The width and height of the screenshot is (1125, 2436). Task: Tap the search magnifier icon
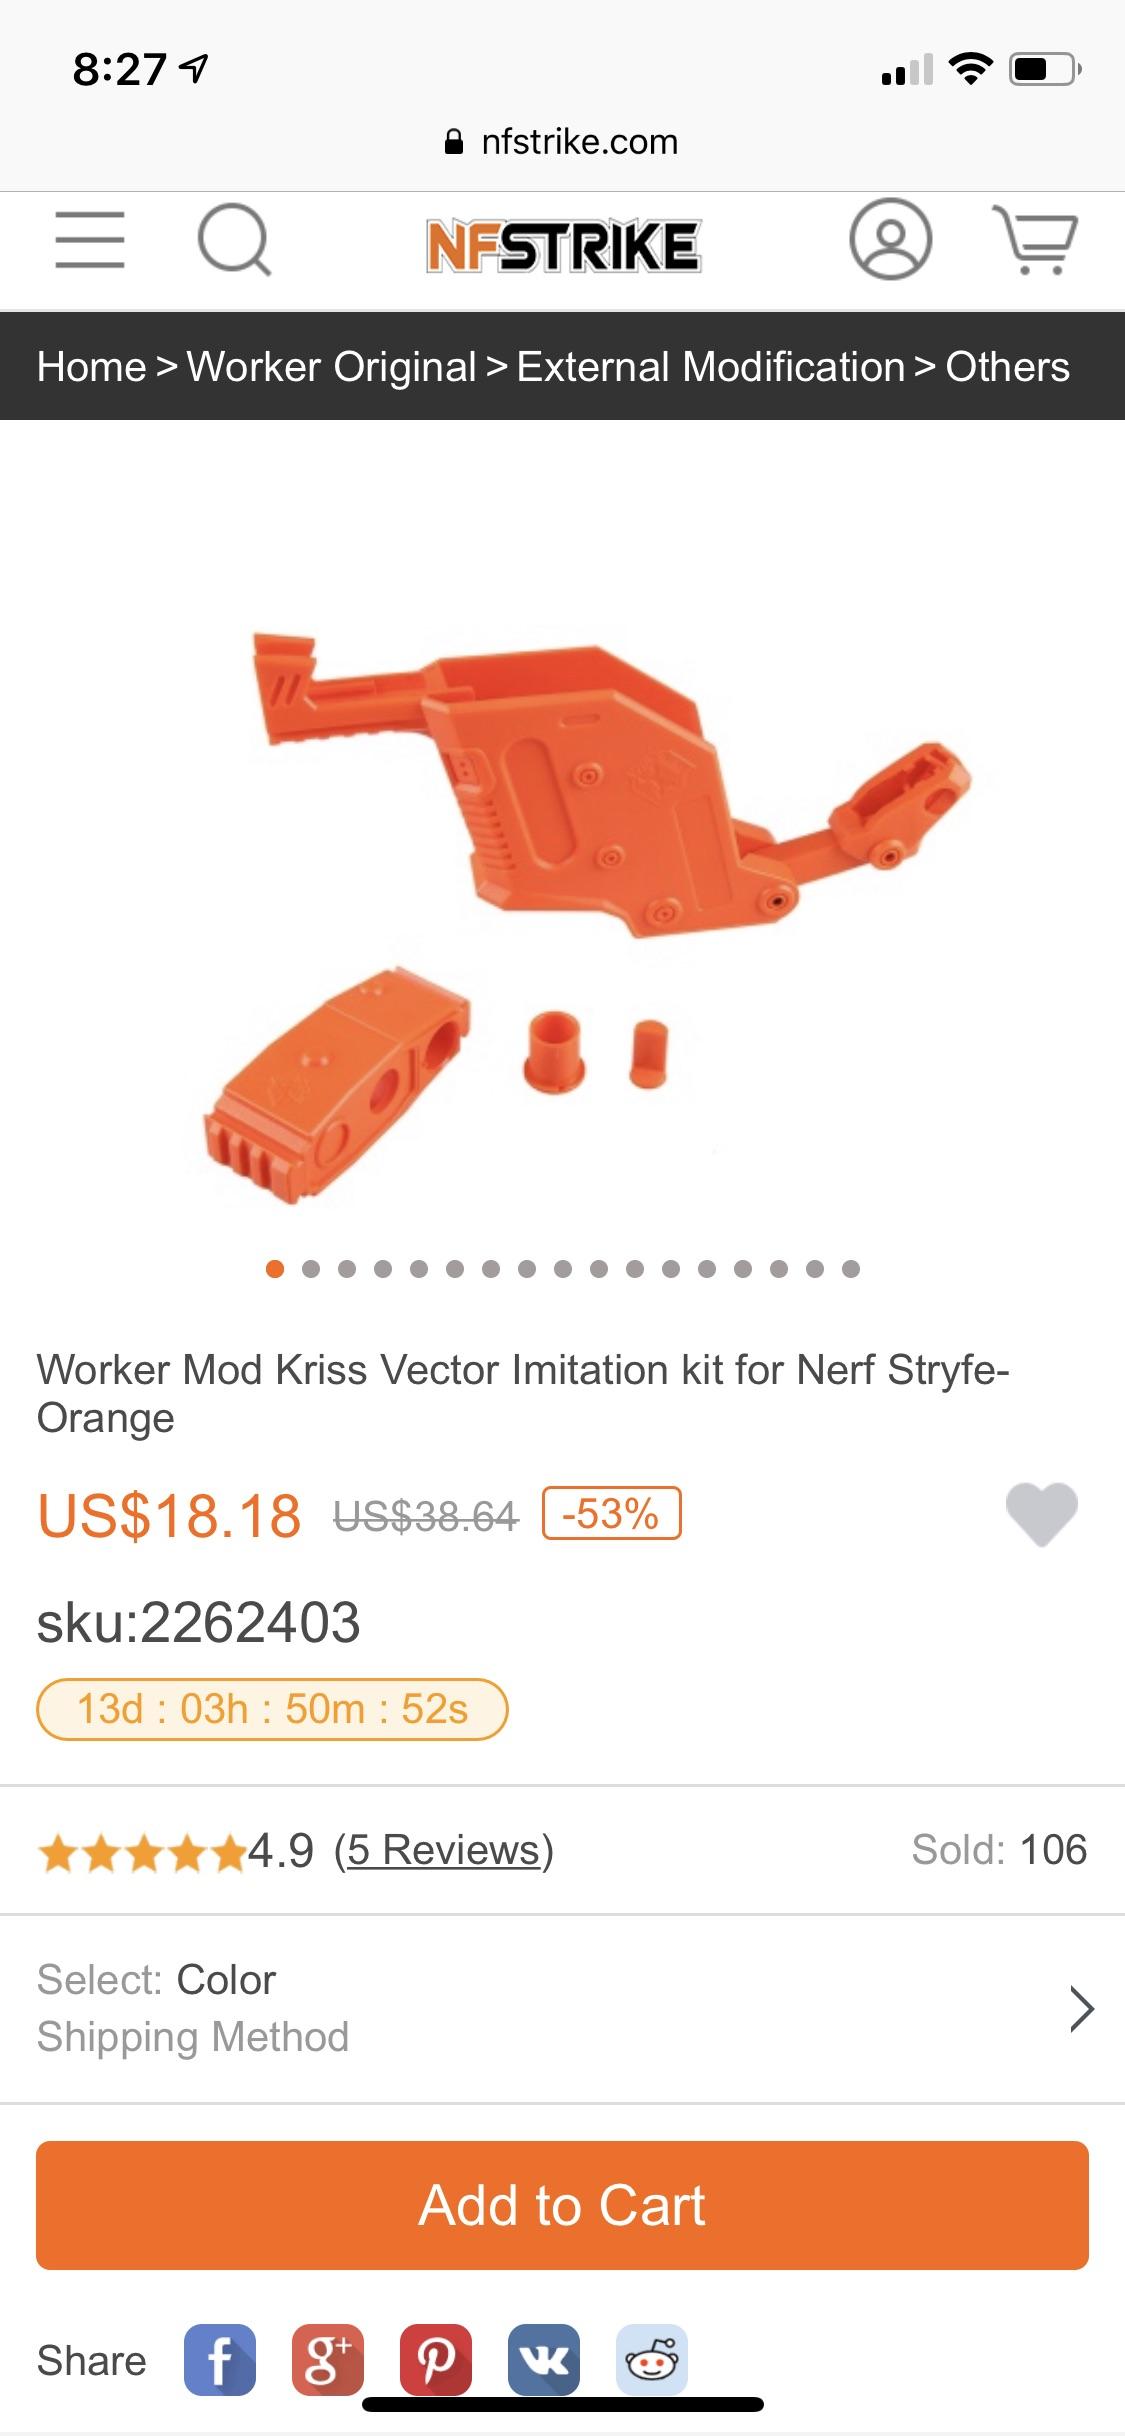(234, 240)
